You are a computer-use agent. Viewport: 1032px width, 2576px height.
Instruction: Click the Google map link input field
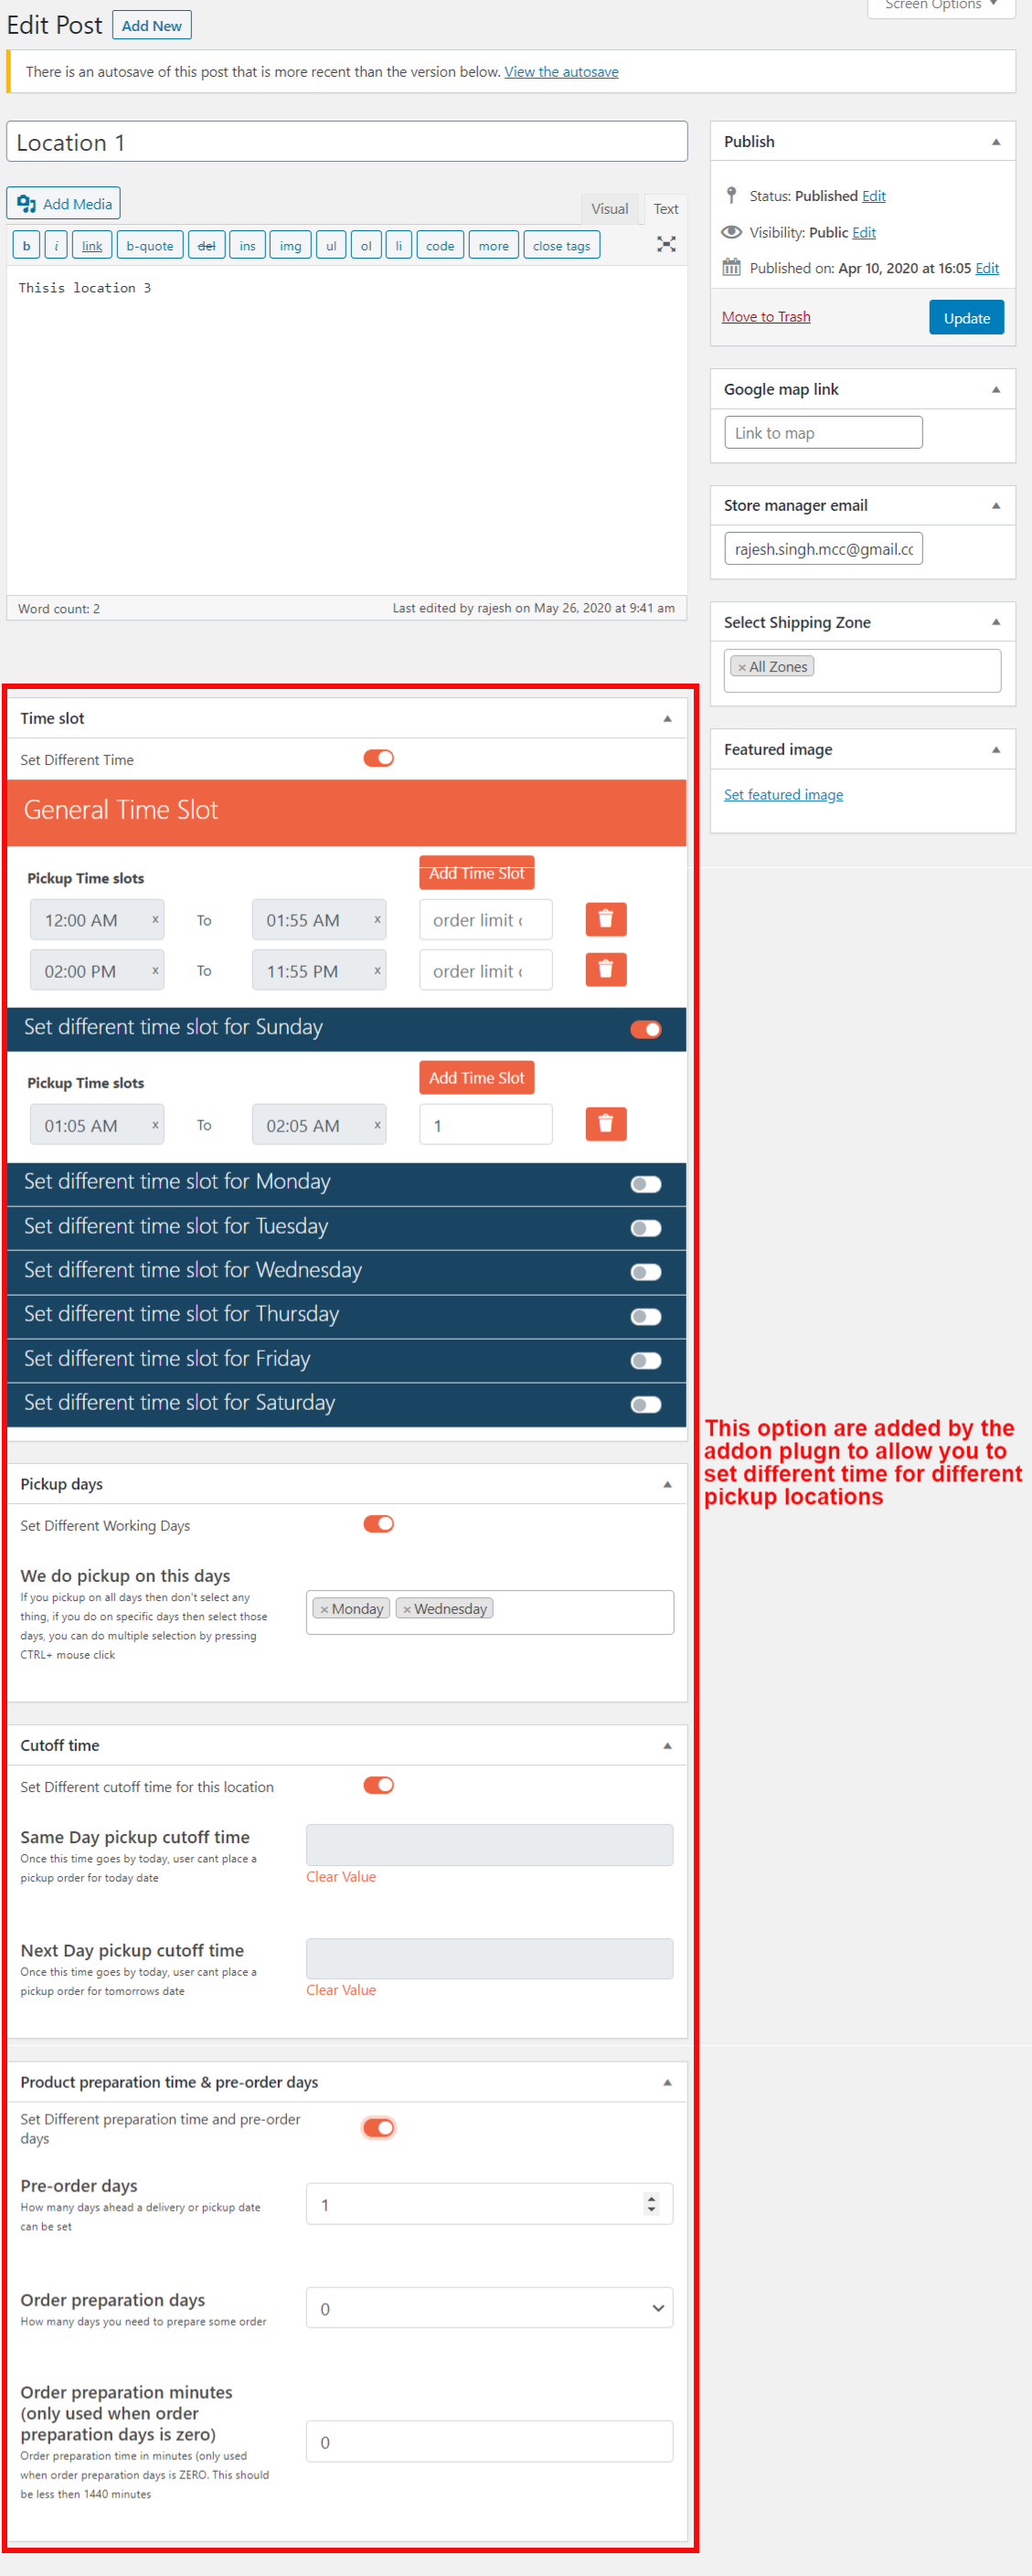click(x=822, y=433)
